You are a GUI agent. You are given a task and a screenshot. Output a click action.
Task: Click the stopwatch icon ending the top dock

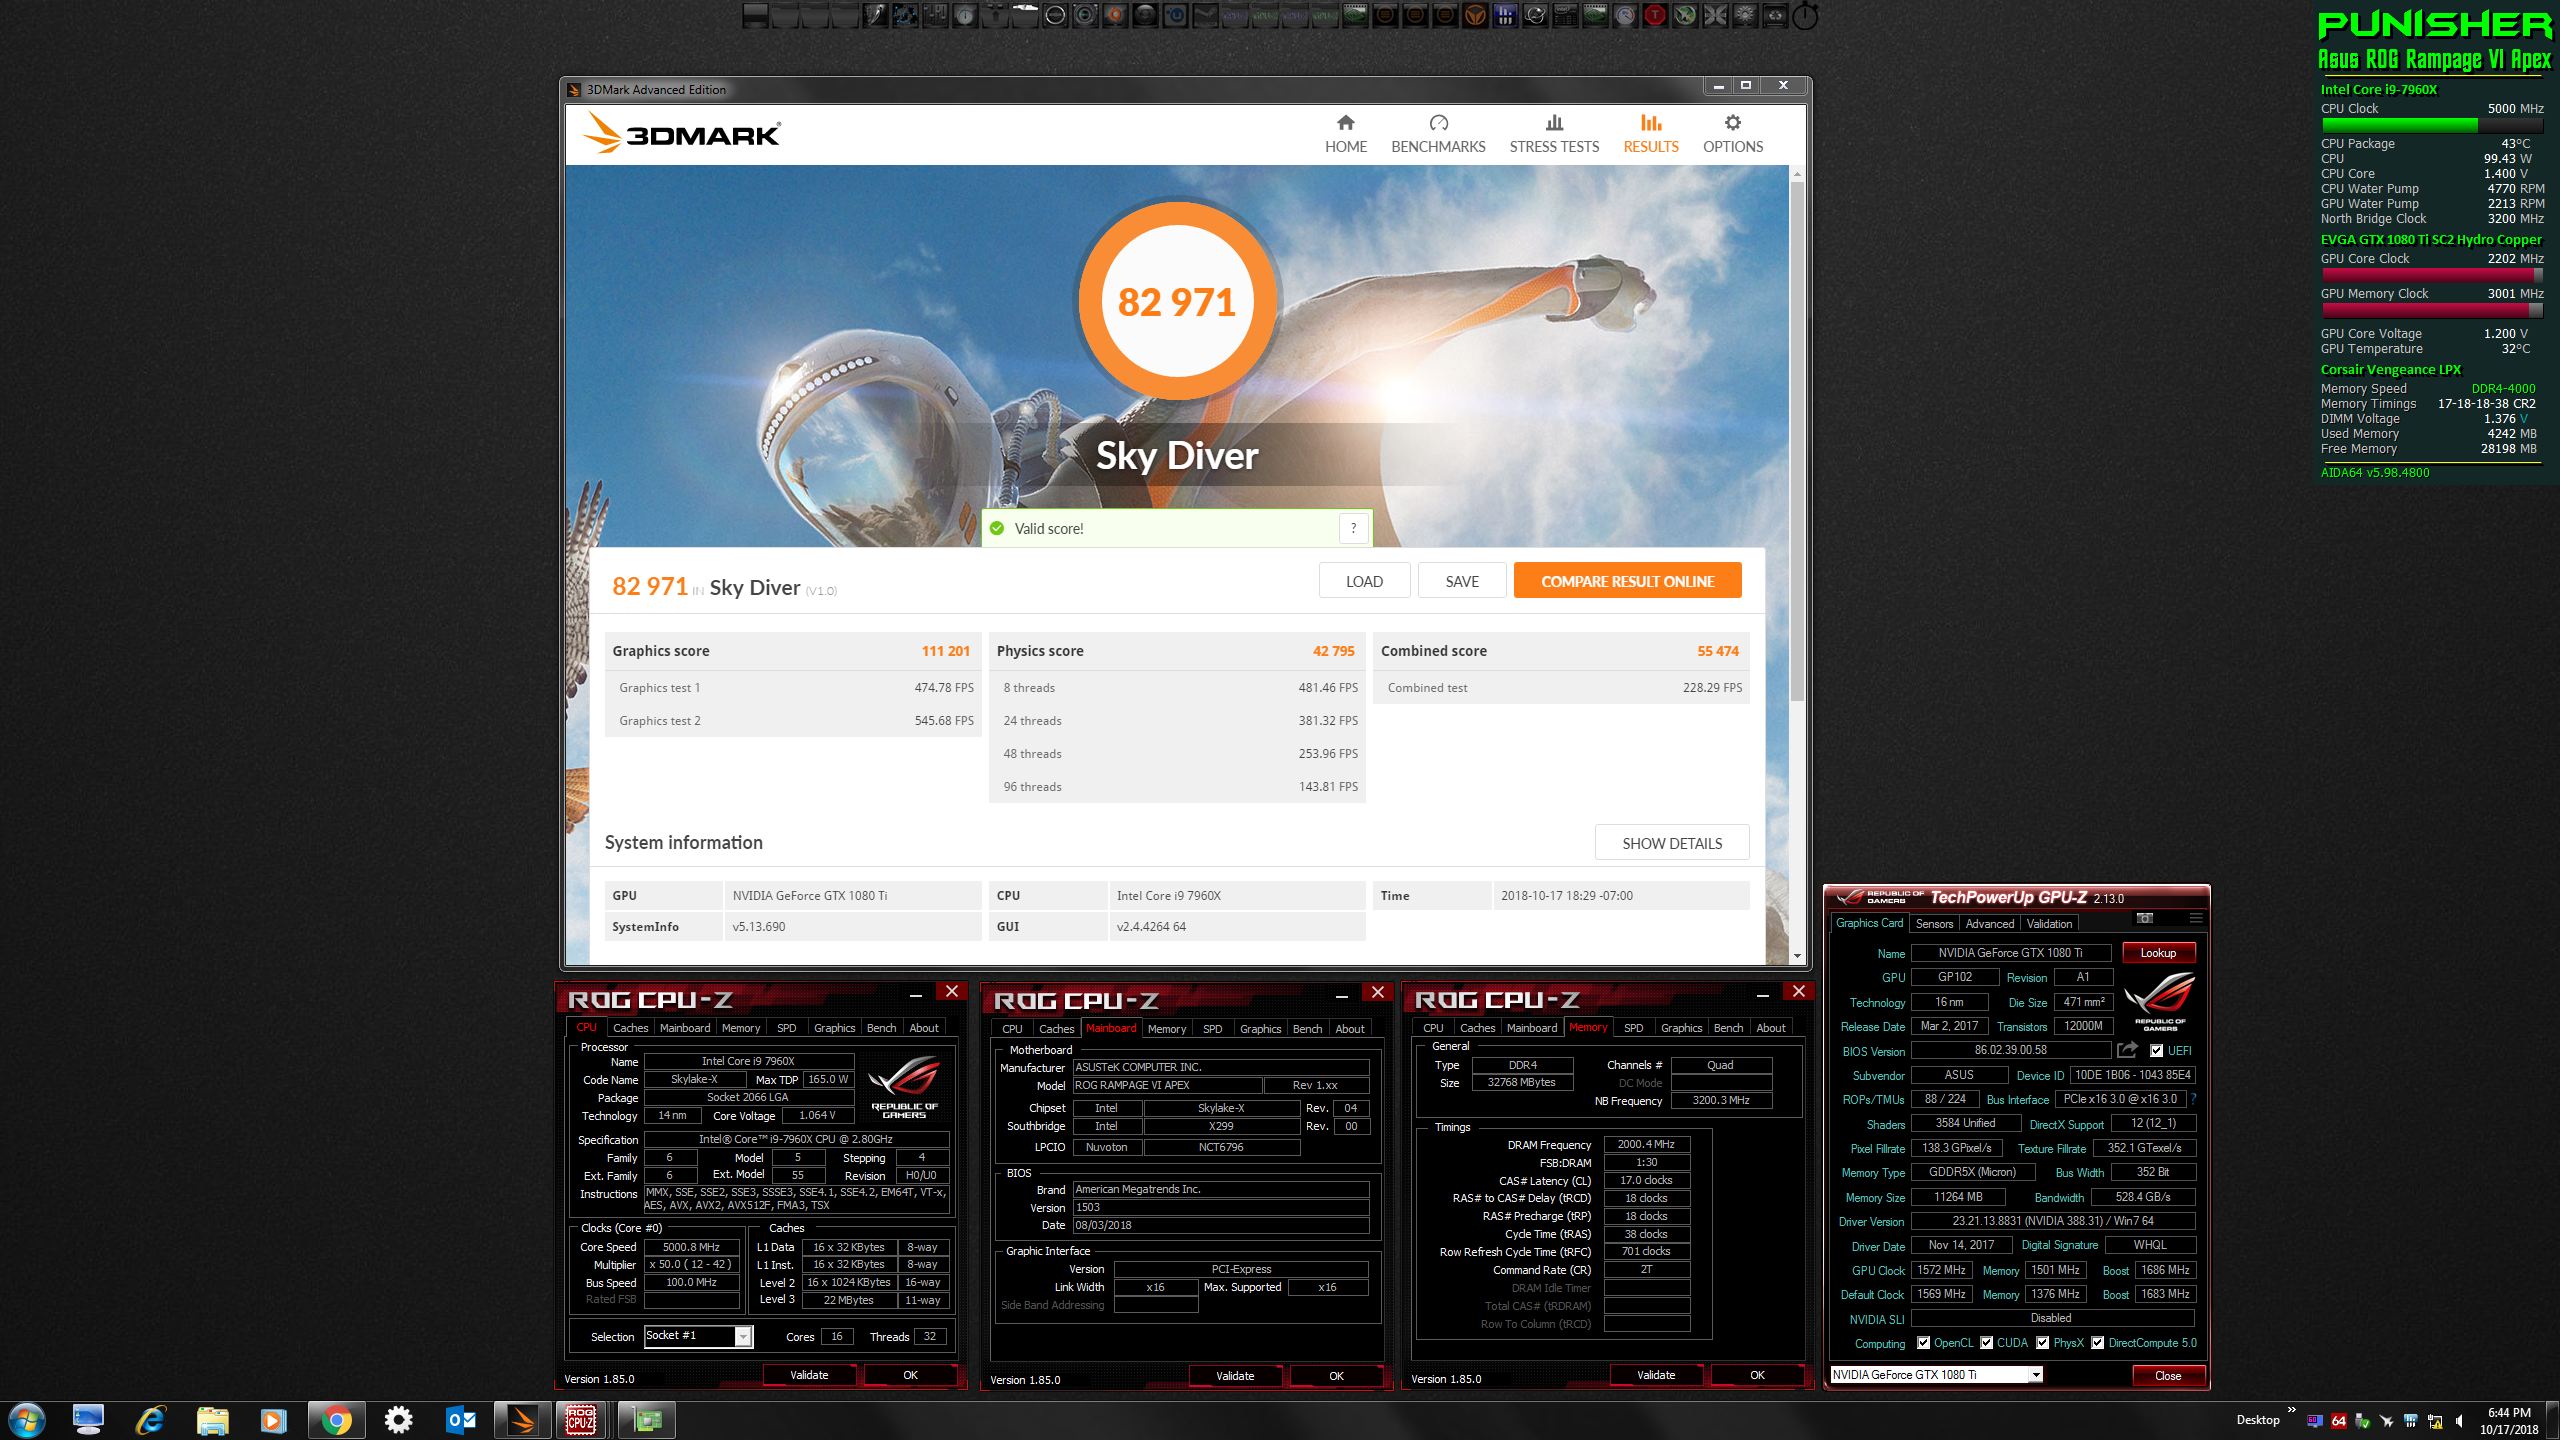coord(1805,16)
